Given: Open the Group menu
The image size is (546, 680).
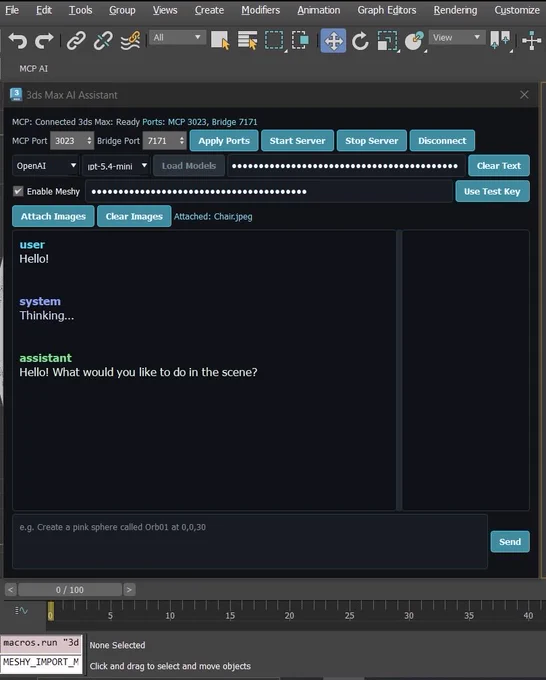Looking at the screenshot, I should pyautogui.click(x=122, y=10).
